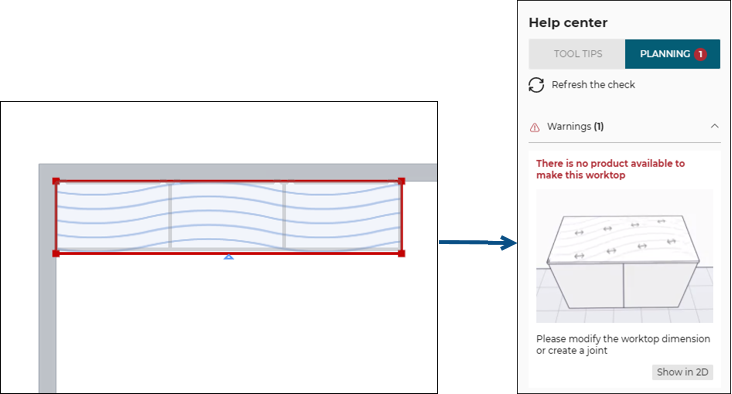
Task: Select the top-right red corner handle
Action: tap(401, 181)
